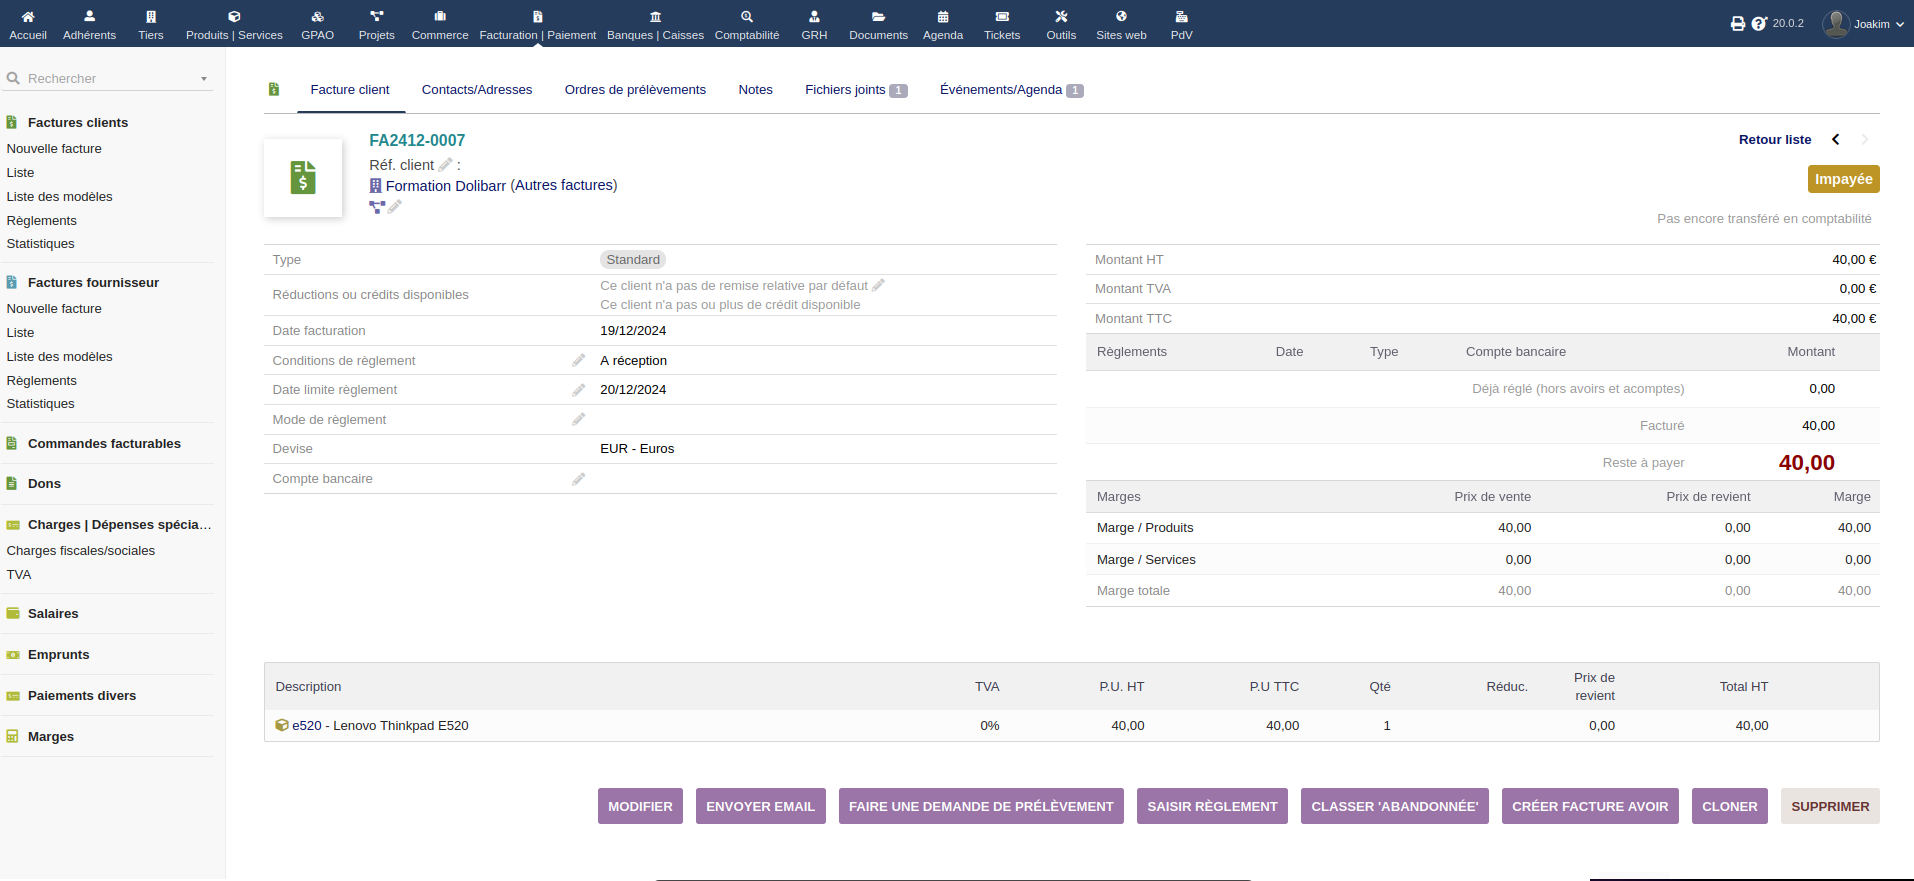Click the project link icon under customer name
The height and width of the screenshot is (881, 1914).
[x=377, y=207]
